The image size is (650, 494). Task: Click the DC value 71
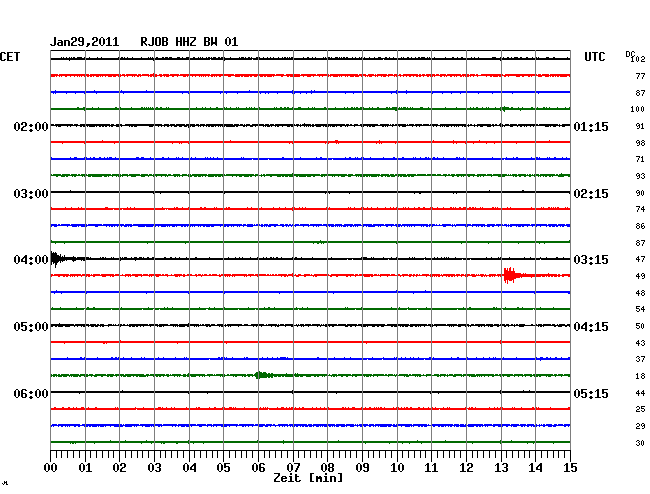640,159
